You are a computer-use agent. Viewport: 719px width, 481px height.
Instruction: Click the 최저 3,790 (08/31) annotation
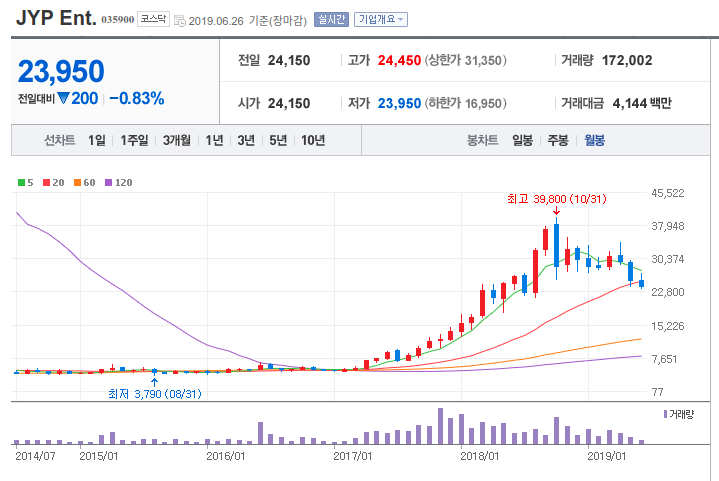click(x=155, y=394)
